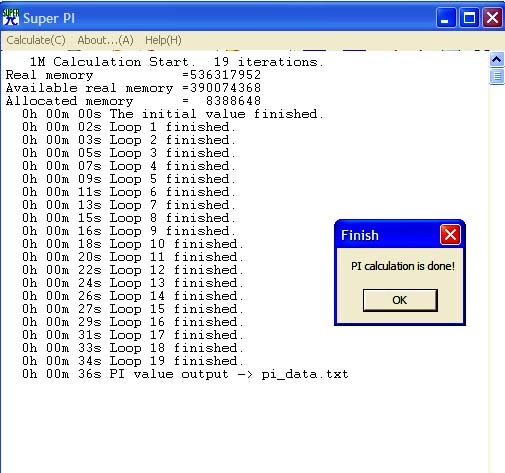This screenshot has width=505, height=473.
Task: Click the 'PI calculation is done!' message
Action: click(x=403, y=266)
